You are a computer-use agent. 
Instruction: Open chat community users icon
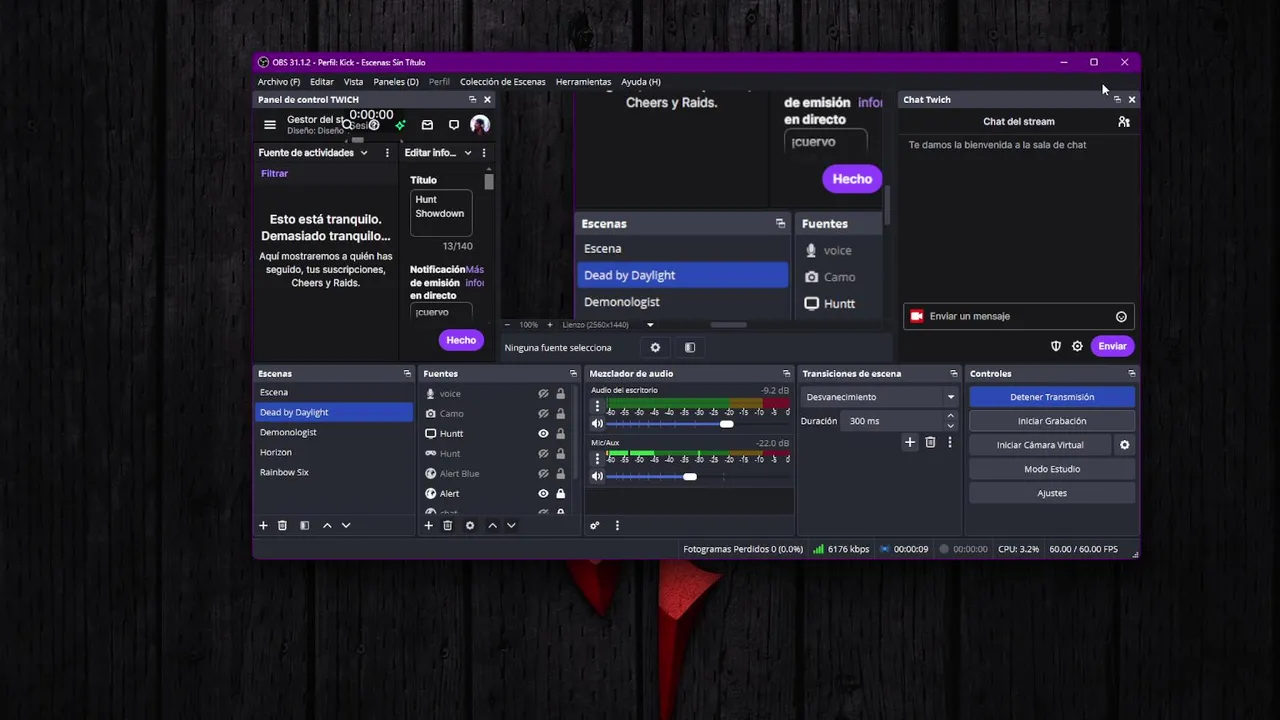(x=1124, y=121)
